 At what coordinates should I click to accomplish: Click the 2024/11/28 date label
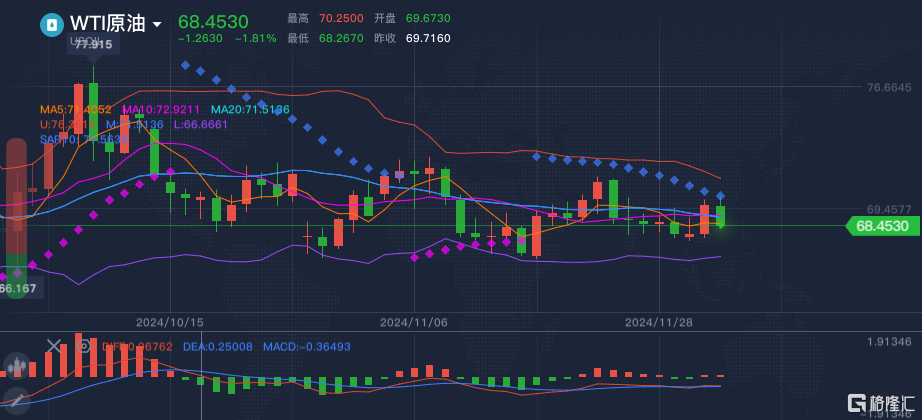tap(659, 322)
